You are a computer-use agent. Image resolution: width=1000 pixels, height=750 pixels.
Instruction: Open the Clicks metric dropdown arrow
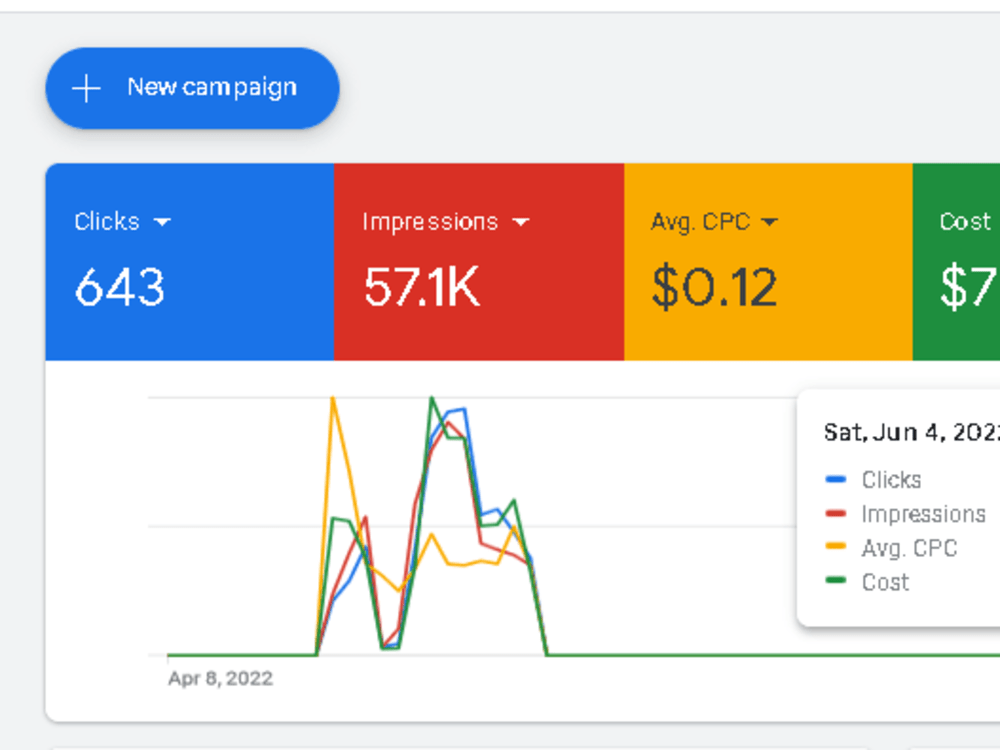(x=163, y=222)
